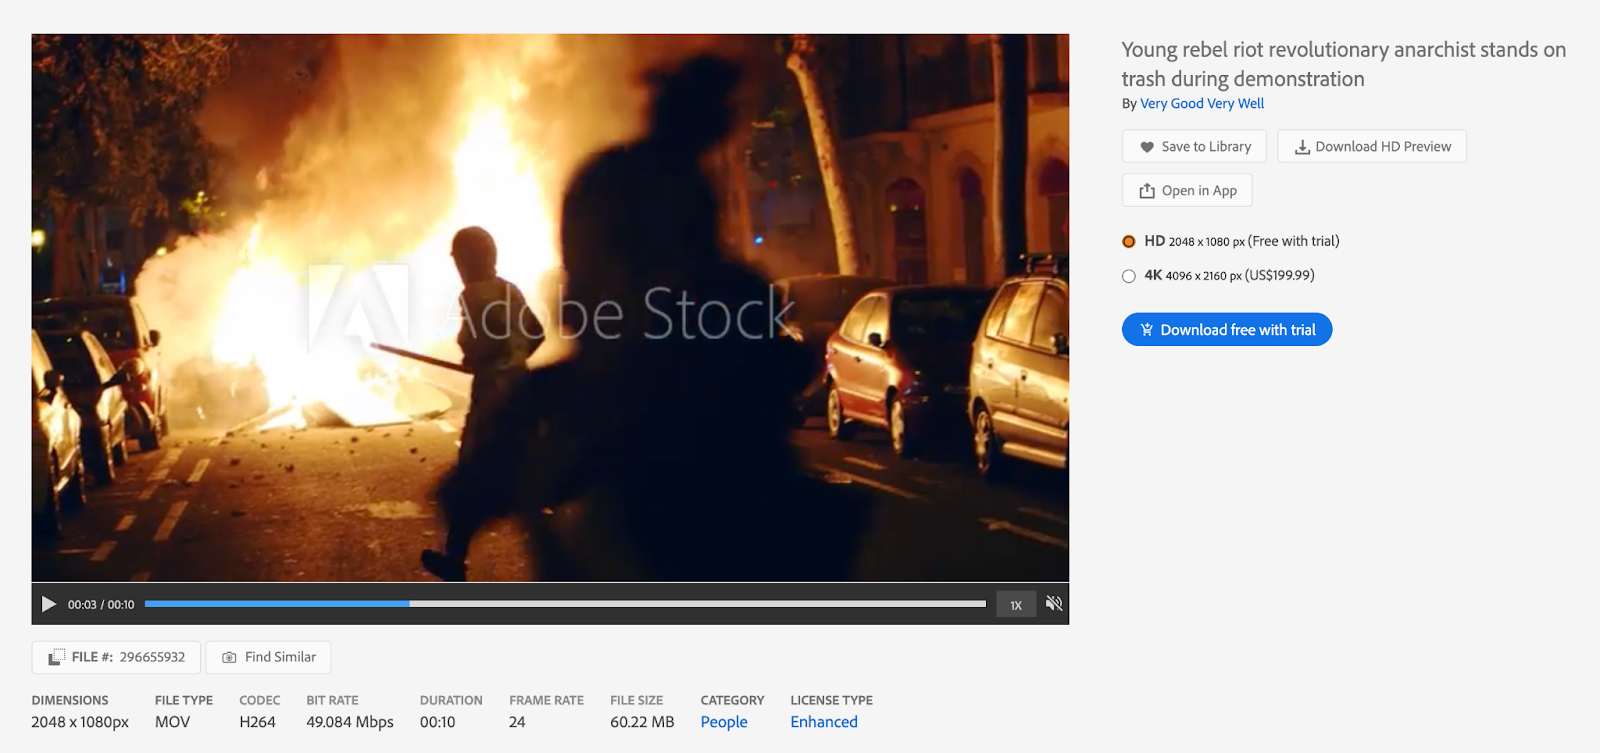Screen dimensions: 1600x753
Task: Click the Open in App button
Action: 1187,190
